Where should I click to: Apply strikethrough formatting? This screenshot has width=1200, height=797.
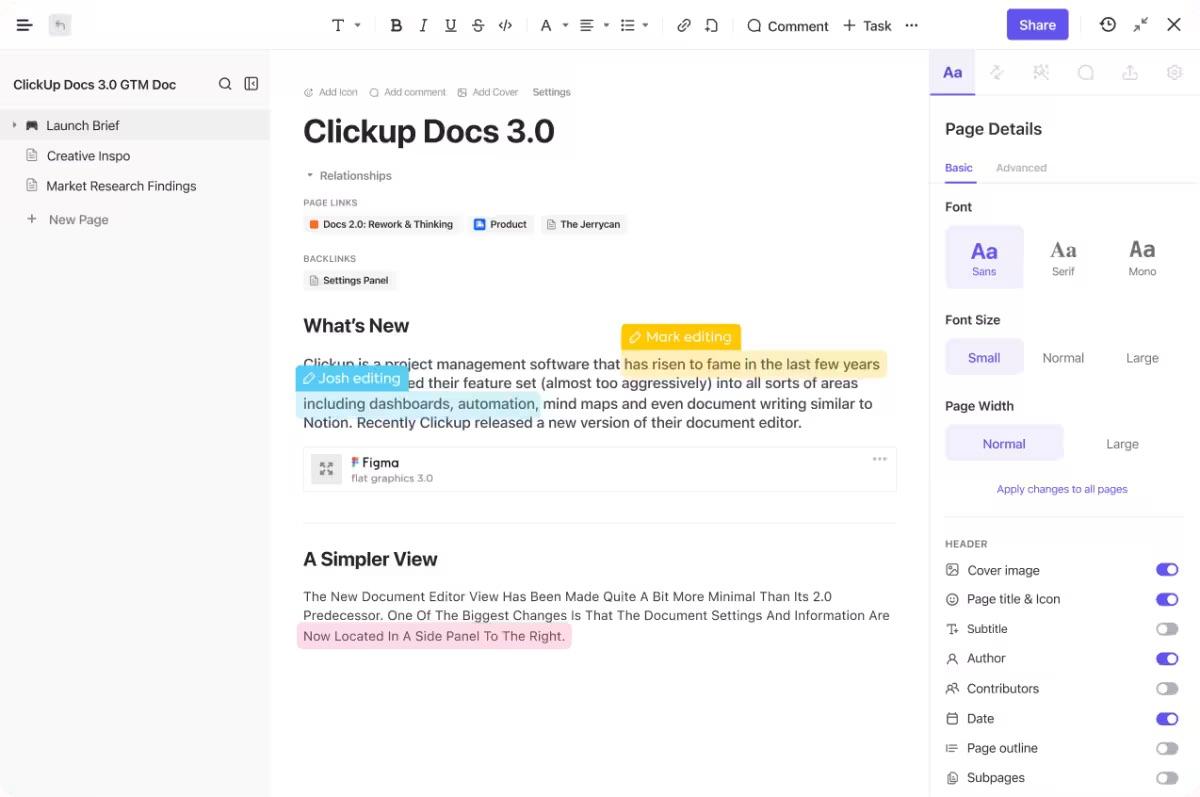[x=478, y=25]
